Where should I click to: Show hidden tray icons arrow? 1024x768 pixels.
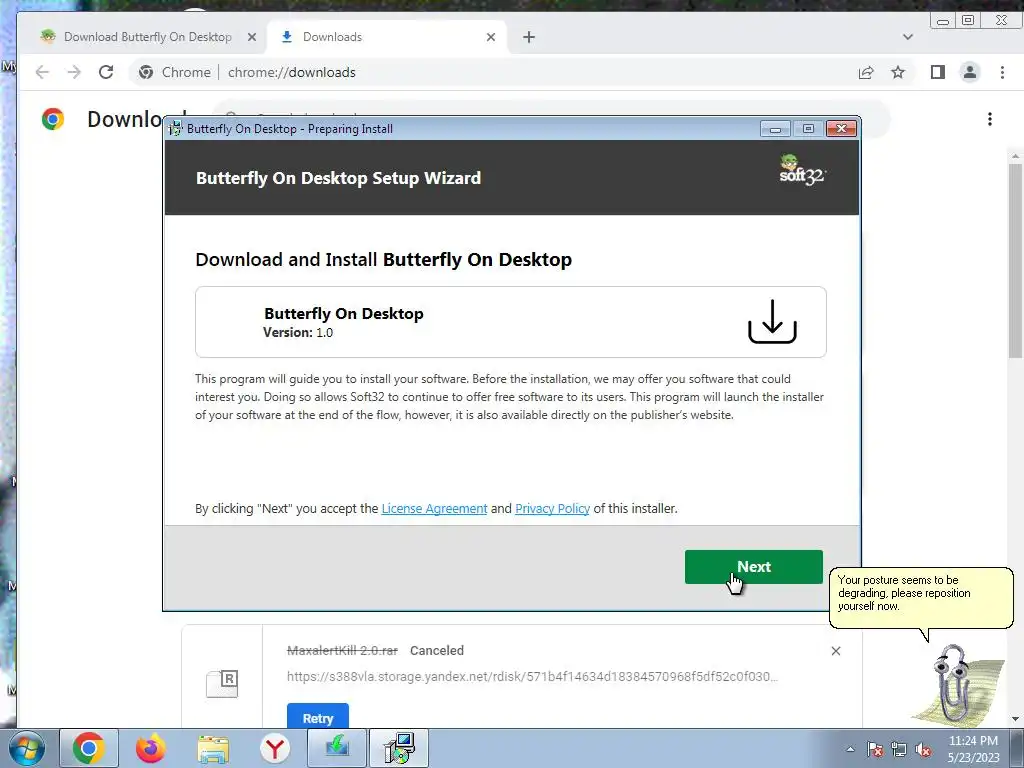[850, 749]
